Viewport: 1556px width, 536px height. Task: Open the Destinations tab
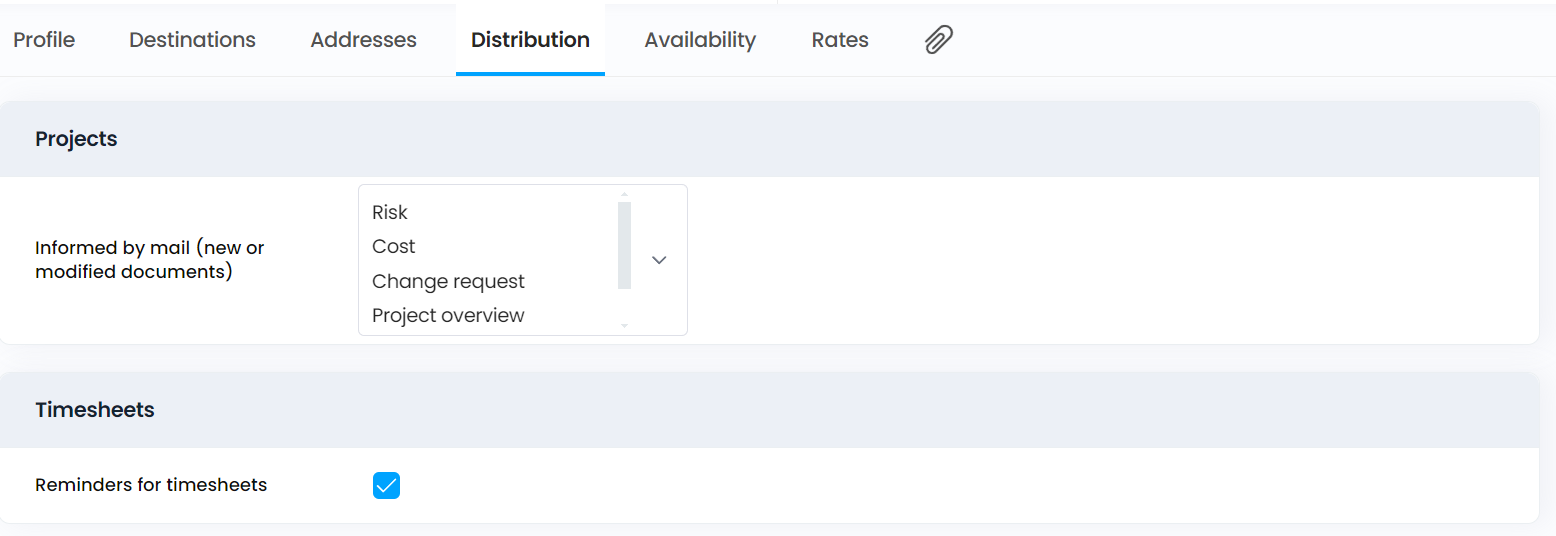click(192, 40)
